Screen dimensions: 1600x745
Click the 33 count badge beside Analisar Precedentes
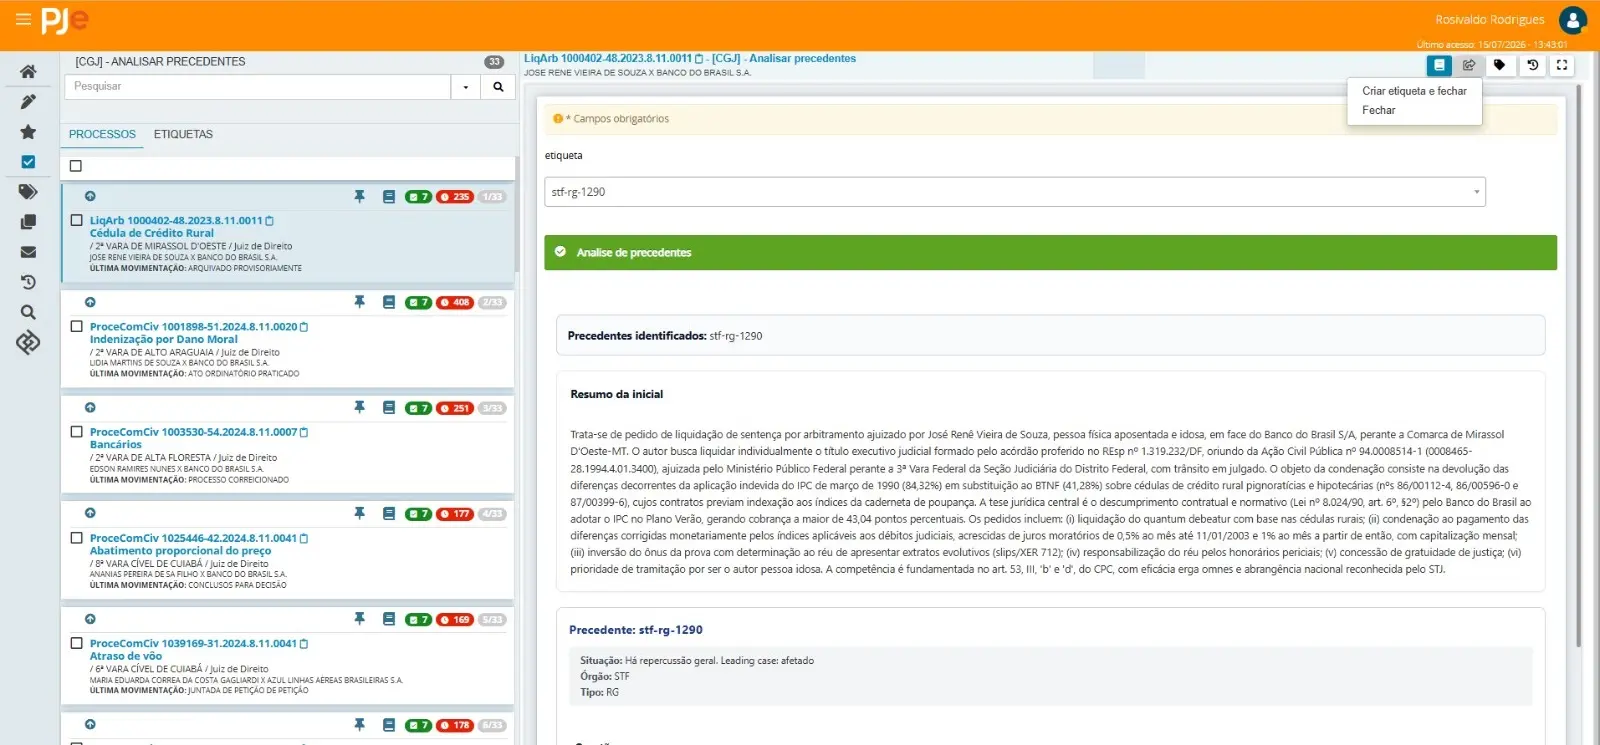[x=494, y=62]
